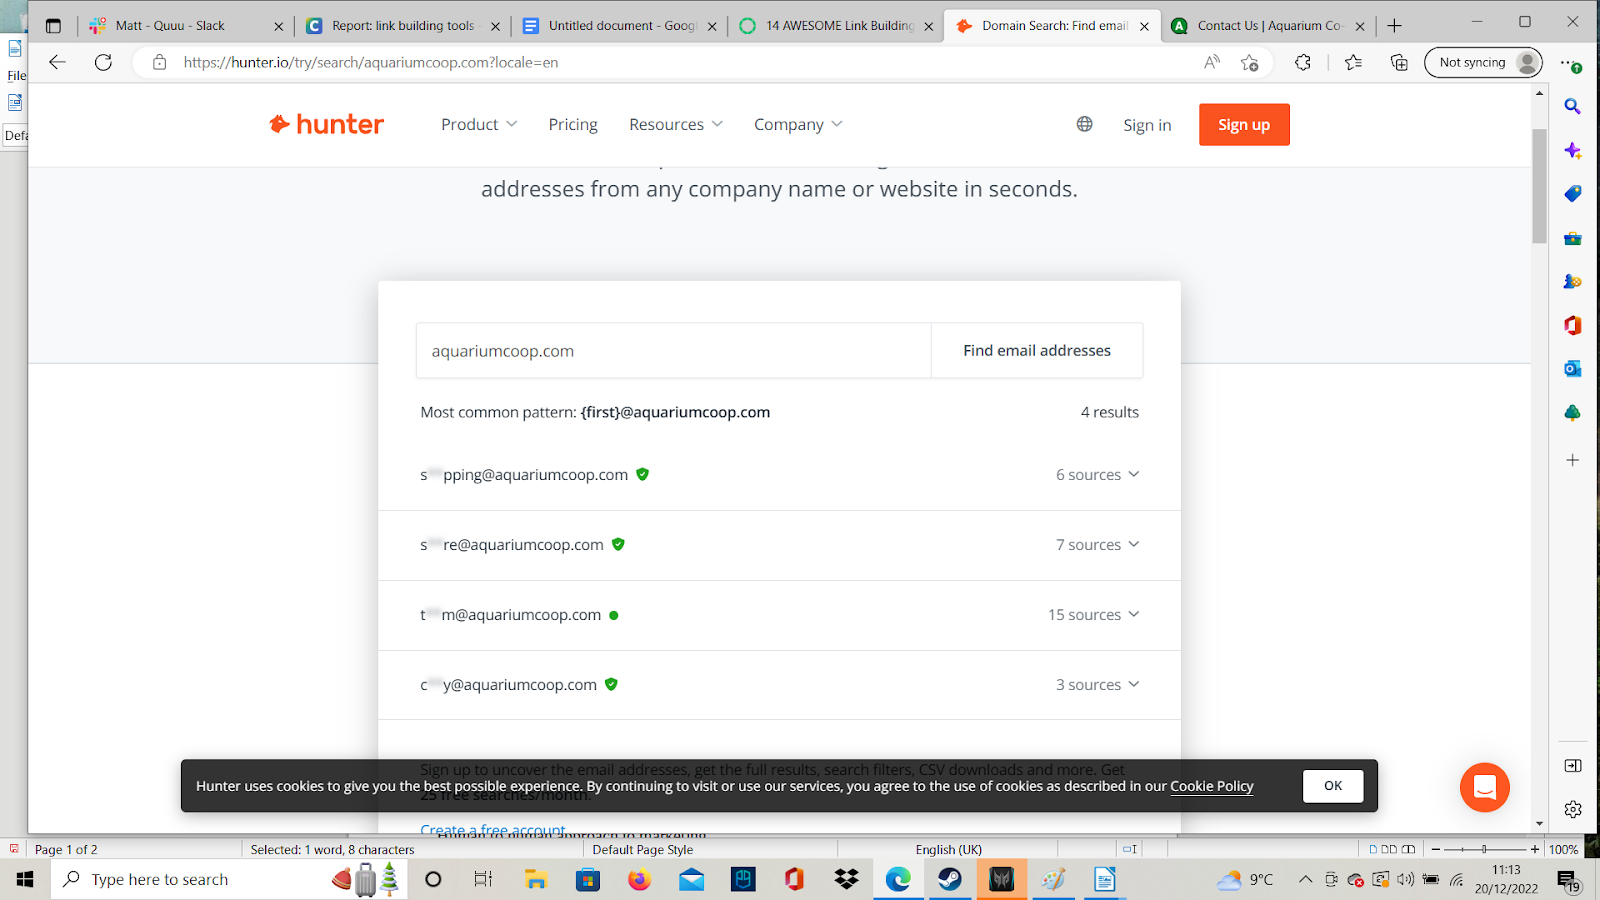Open the tree icon in Edge sidebar
The width and height of the screenshot is (1600, 900).
coord(1573,413)
